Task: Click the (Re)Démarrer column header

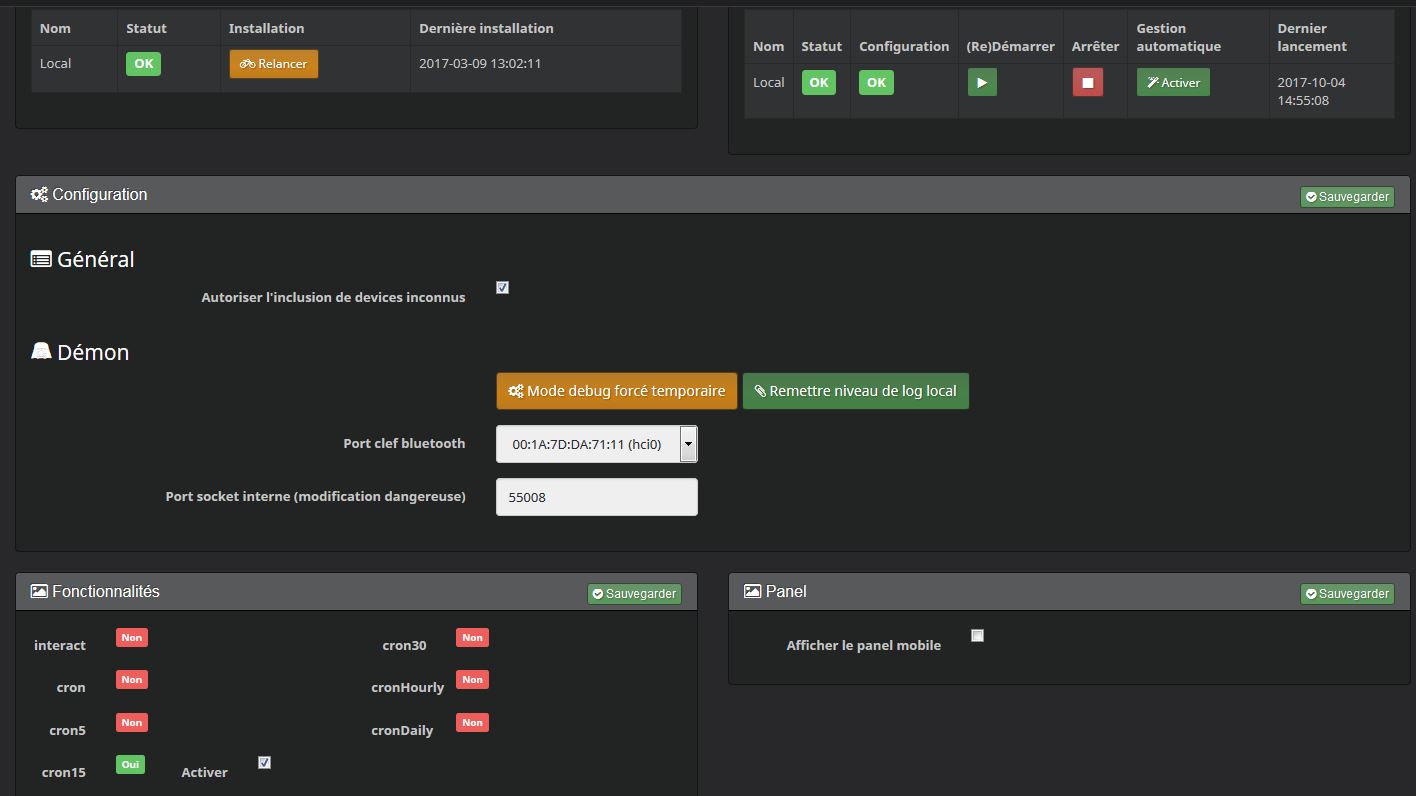Action: 1010,47
